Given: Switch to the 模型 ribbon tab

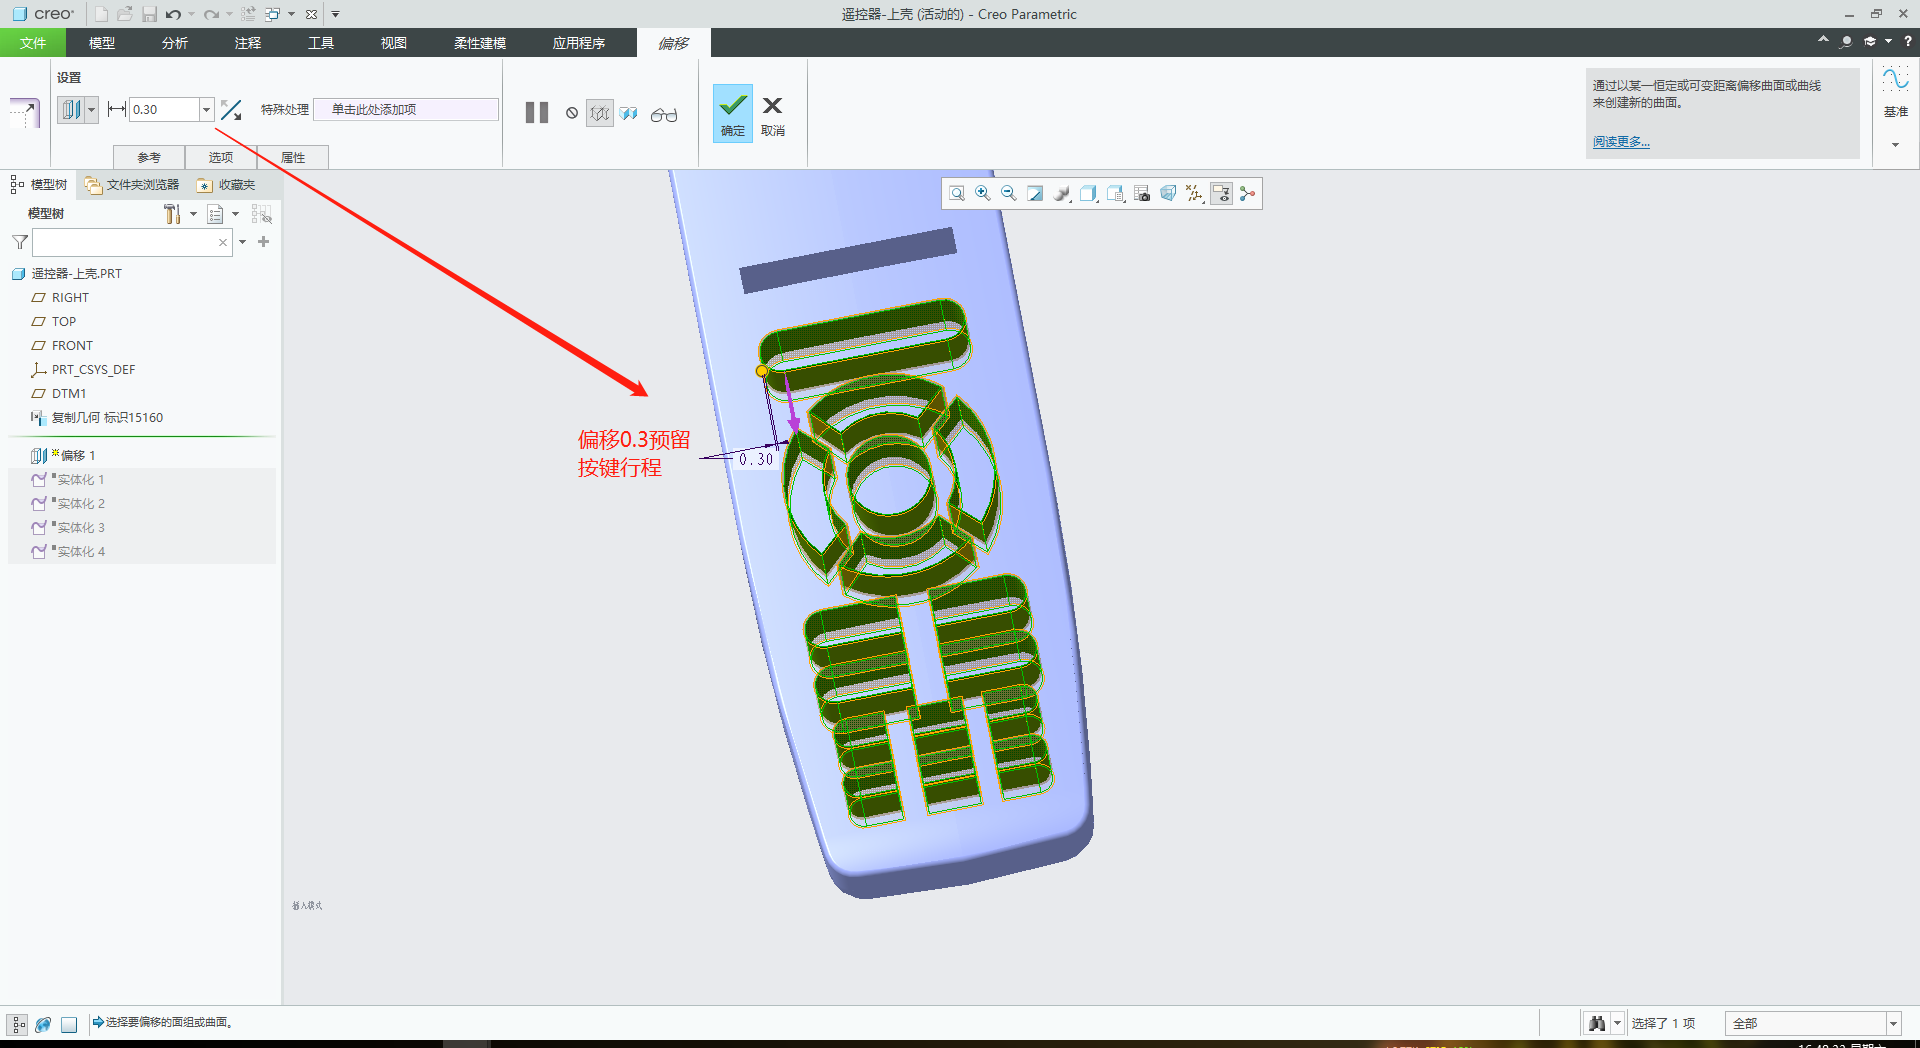Looking at the screenshot, I should [102, 43].
